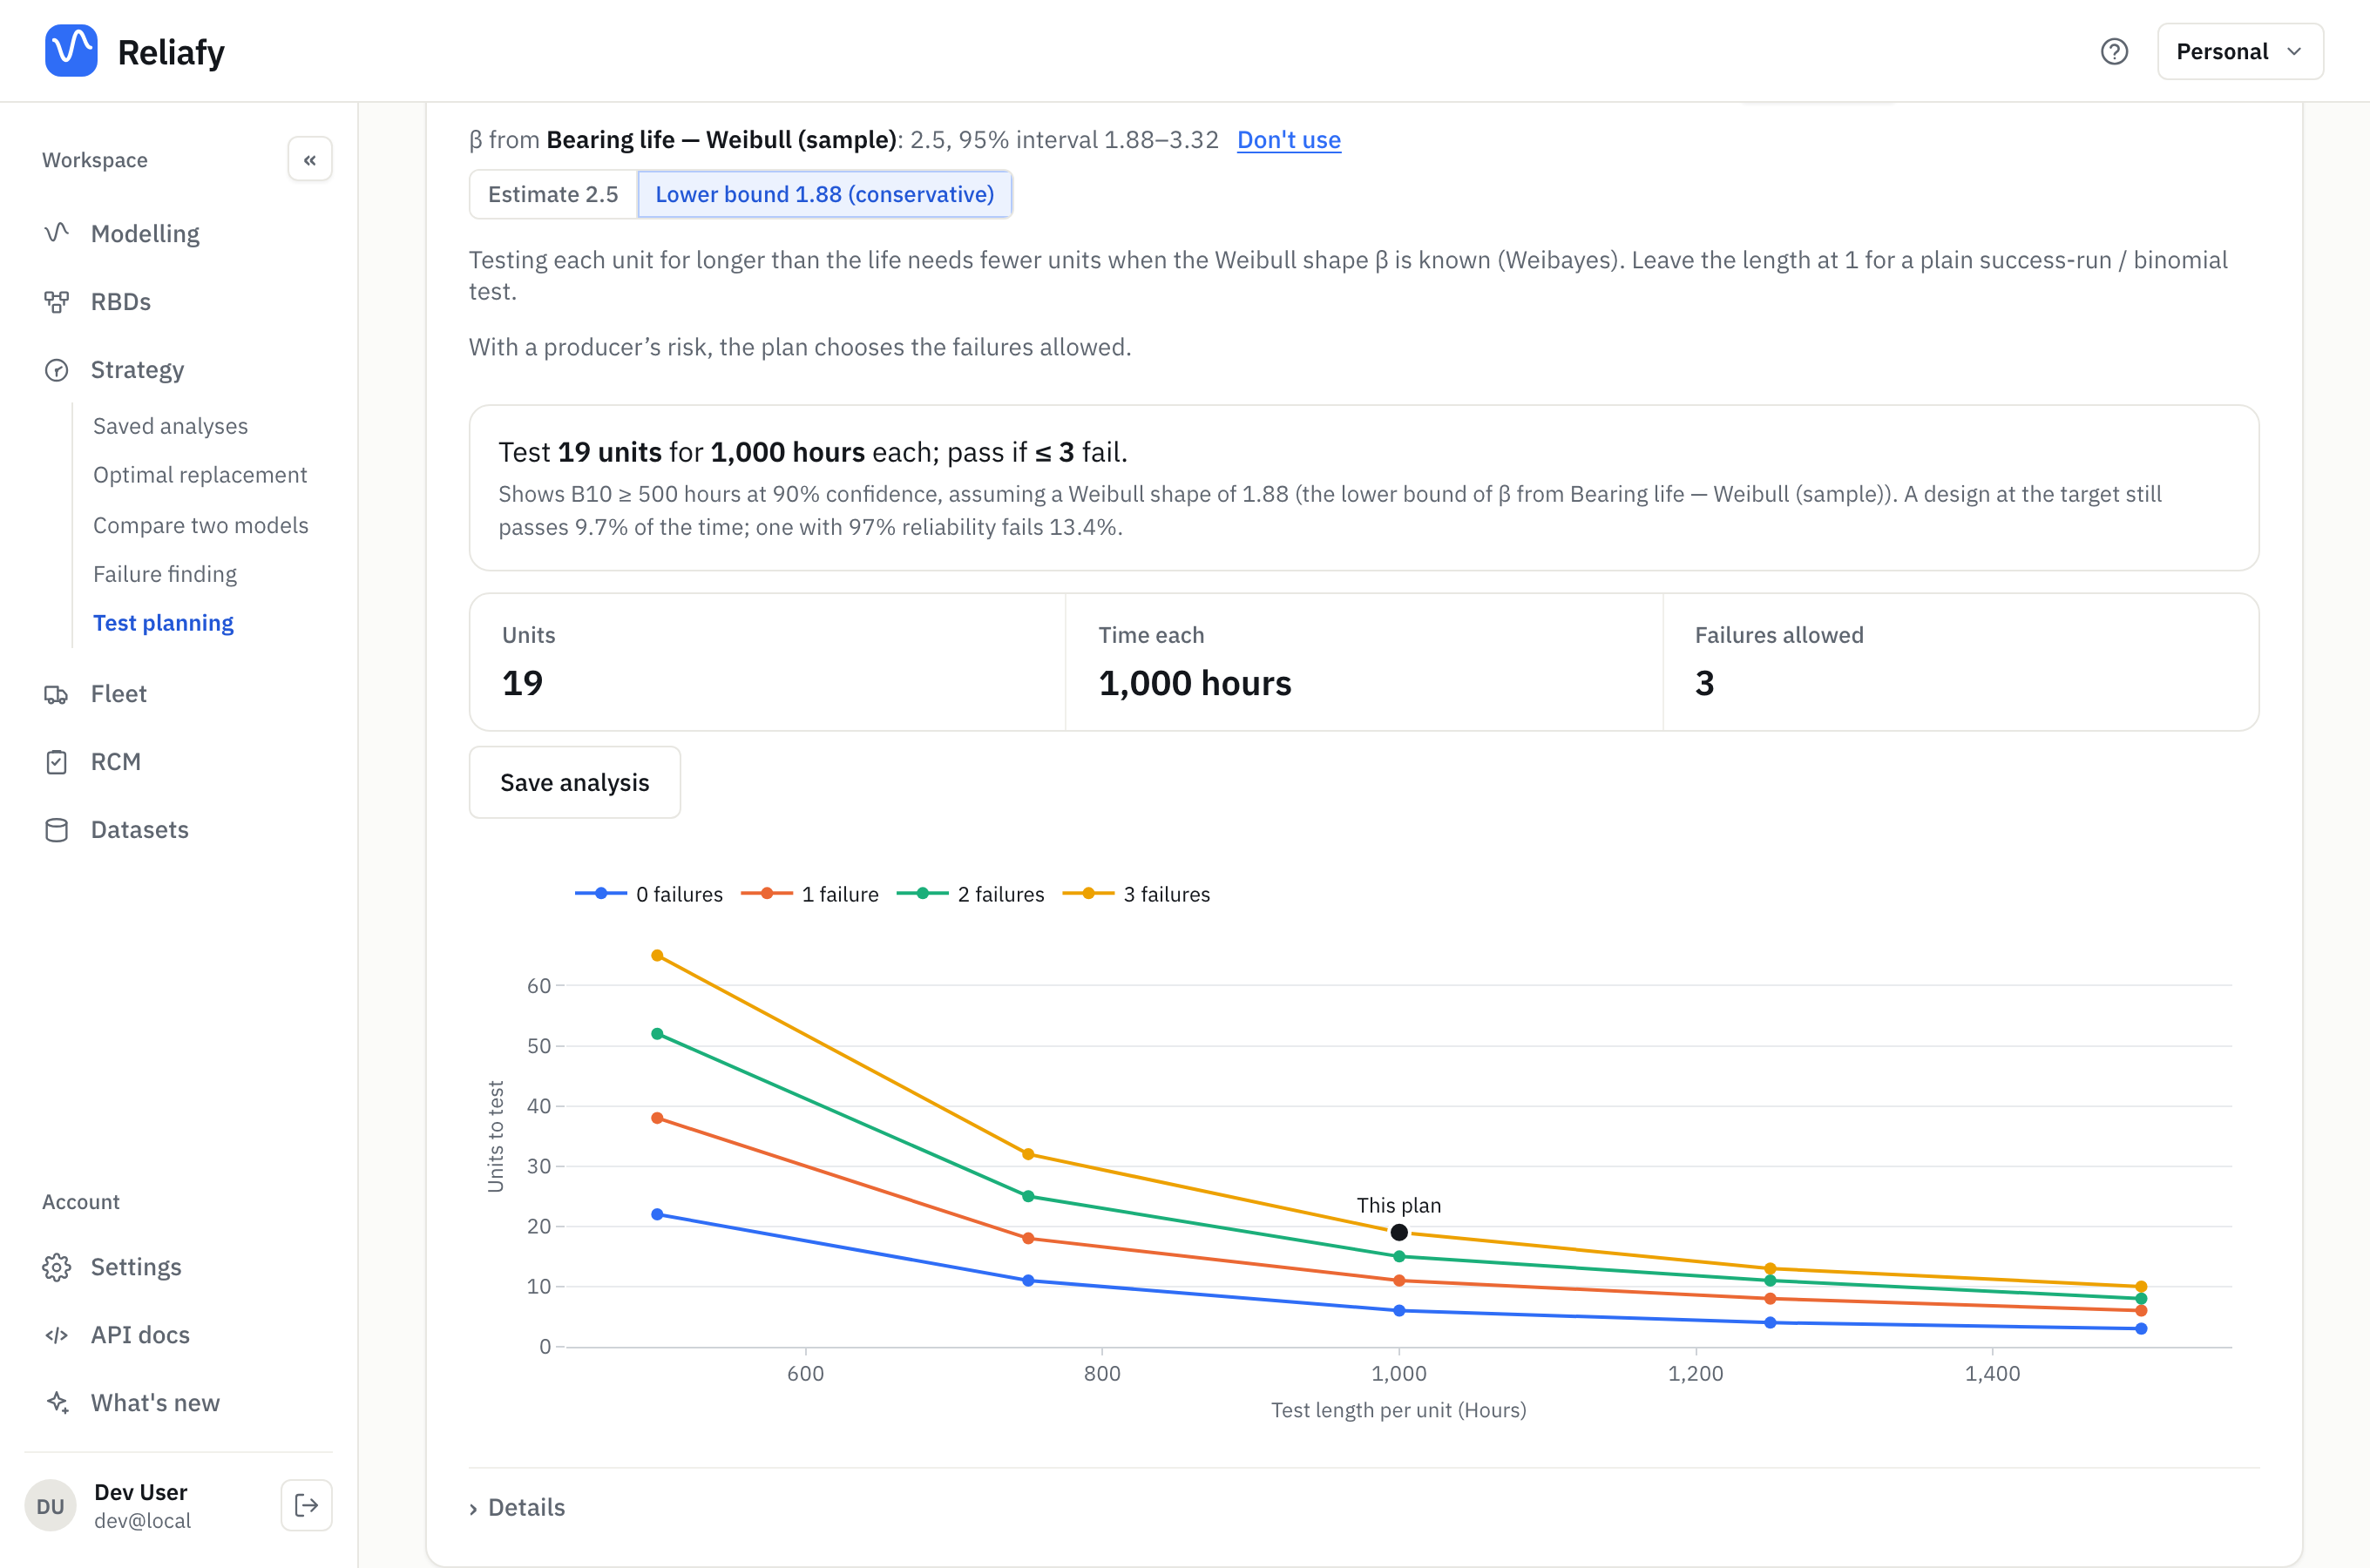The width and height of the screenshot is (2370, 1568).
Task: Click the Modelling wave icon
Action: coord(57,233)
